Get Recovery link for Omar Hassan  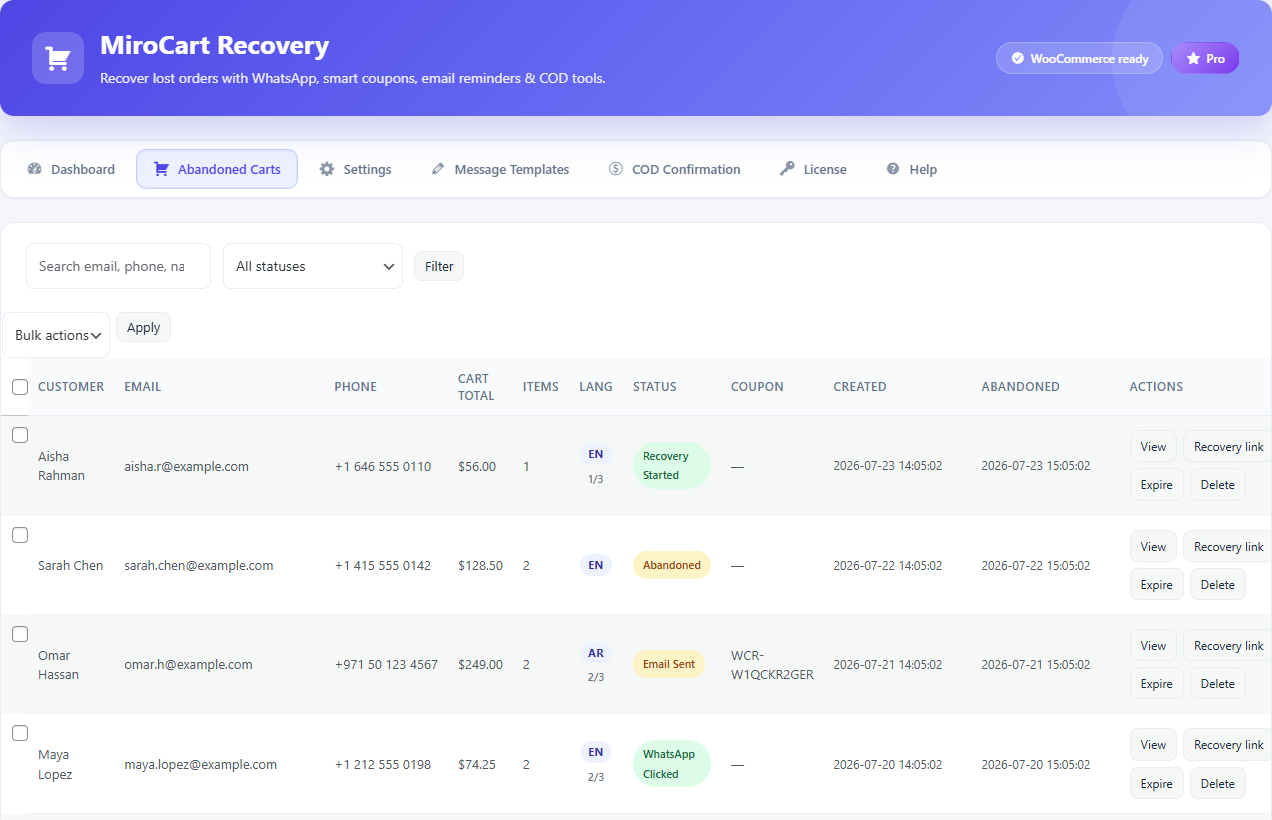click(x=1228, y=646)
